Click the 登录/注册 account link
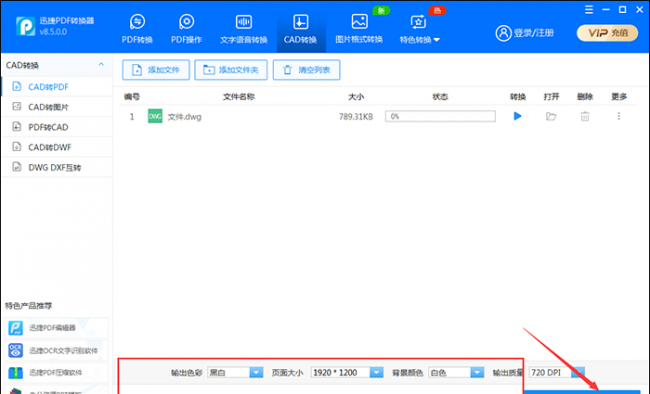Viewport: 650px width, 394px height. [525, 33]
